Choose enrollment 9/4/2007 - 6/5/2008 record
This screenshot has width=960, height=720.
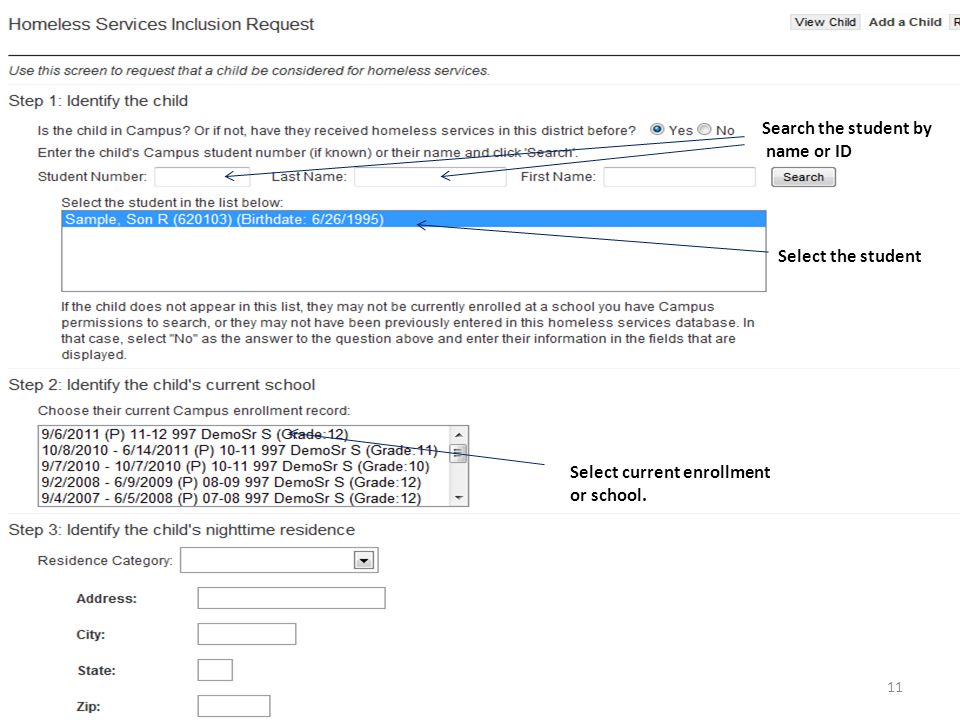244,498
